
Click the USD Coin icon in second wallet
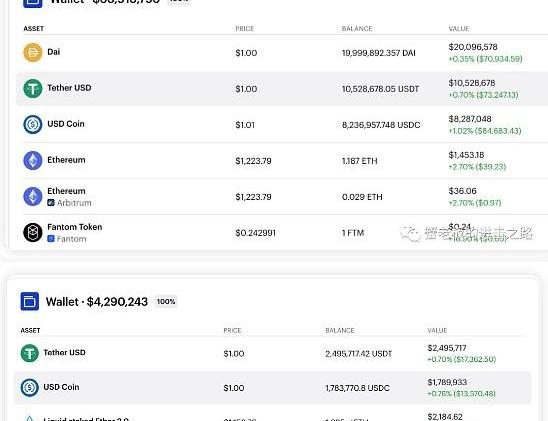30,387
